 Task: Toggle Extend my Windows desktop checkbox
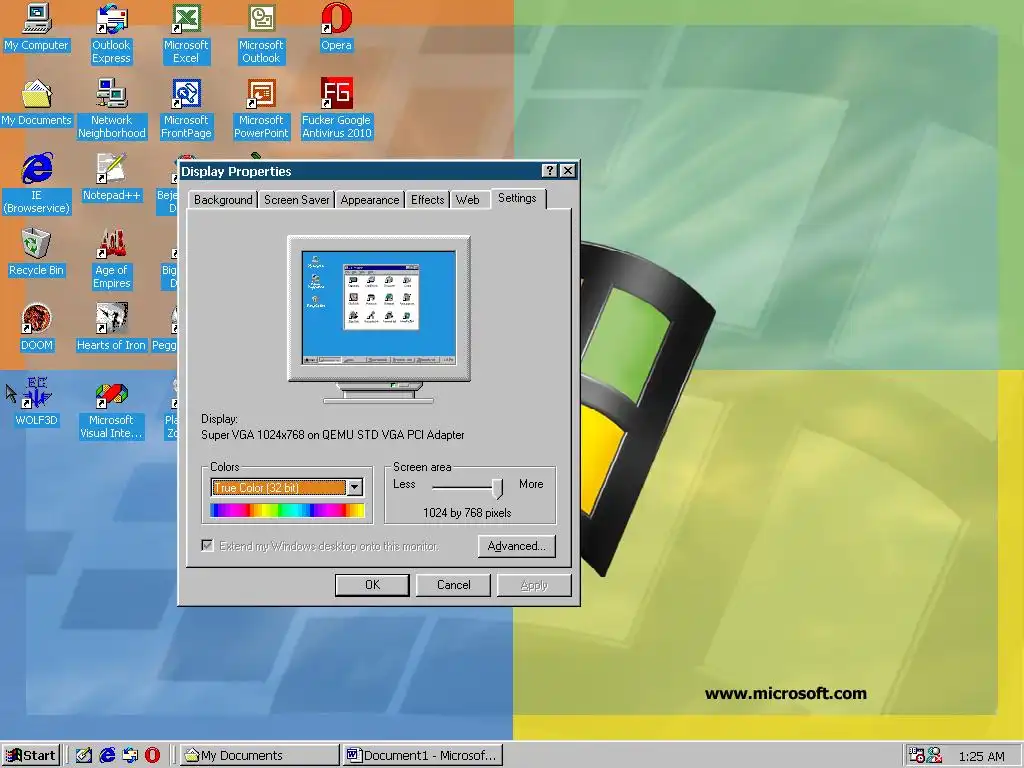click(x=207, y=545)
